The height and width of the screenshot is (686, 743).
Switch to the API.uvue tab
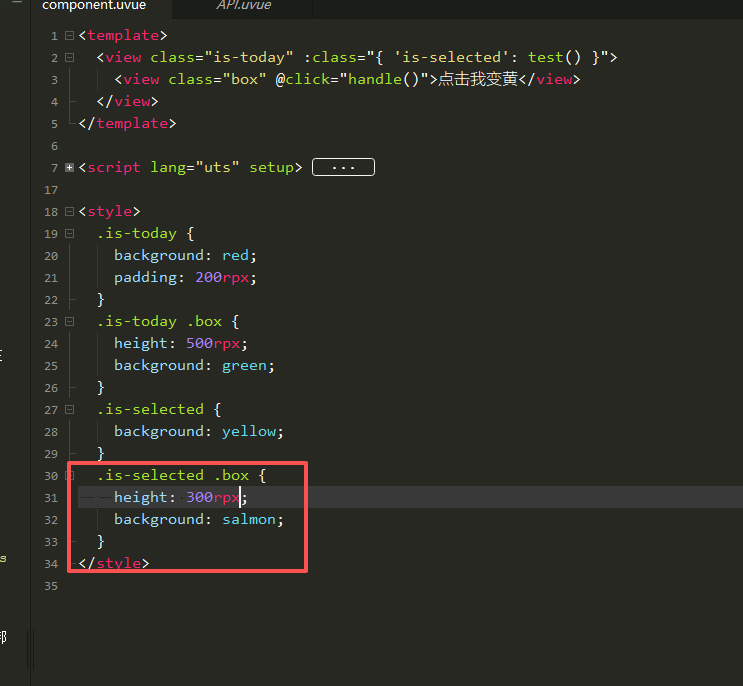click(x=243, y=6)
